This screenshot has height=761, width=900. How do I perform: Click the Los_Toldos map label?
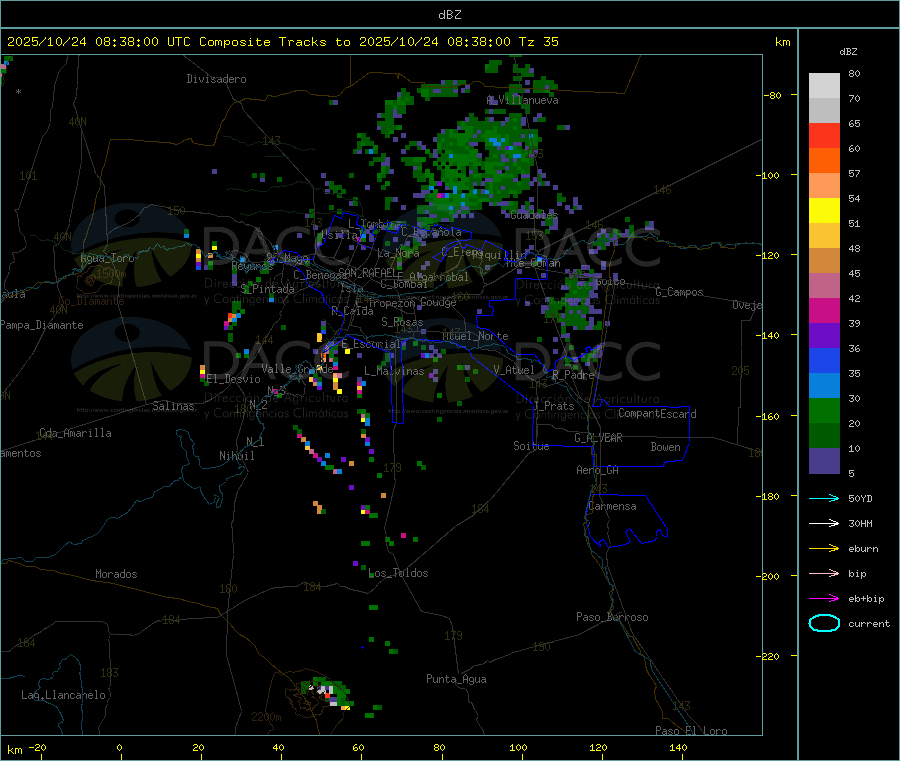pyautogui.click(x=398, y=573)
